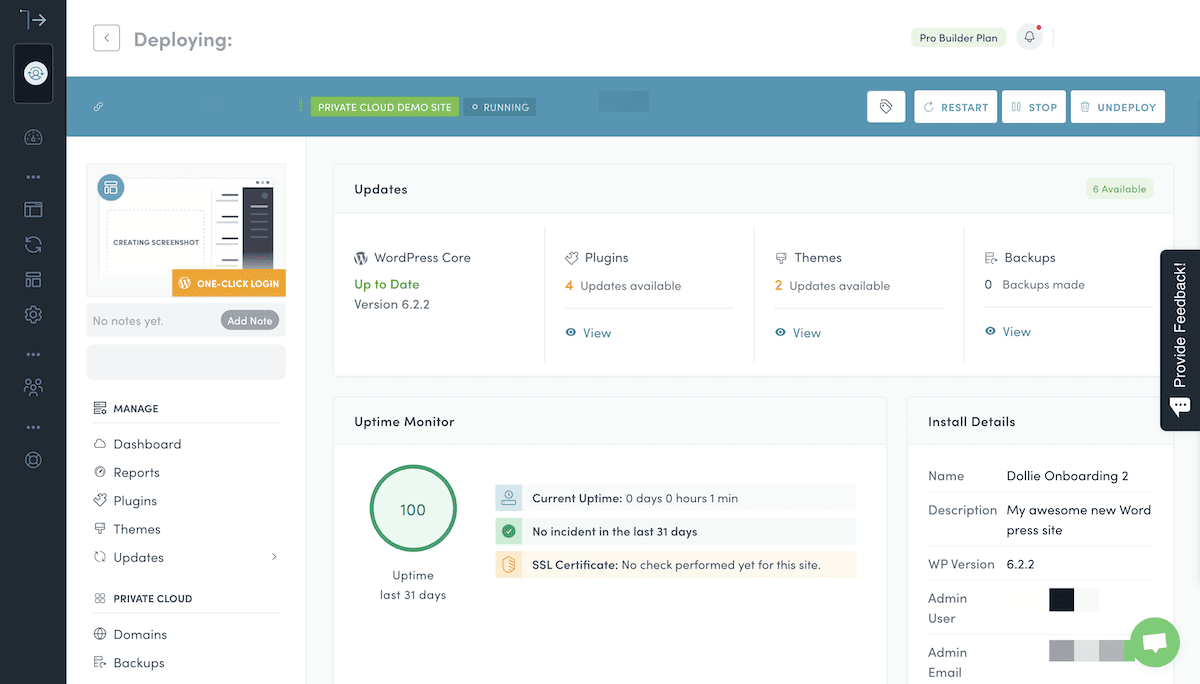Click the 100 uptime circle gauge
This screenshot has height=684, width=1200.
point(413,510)
